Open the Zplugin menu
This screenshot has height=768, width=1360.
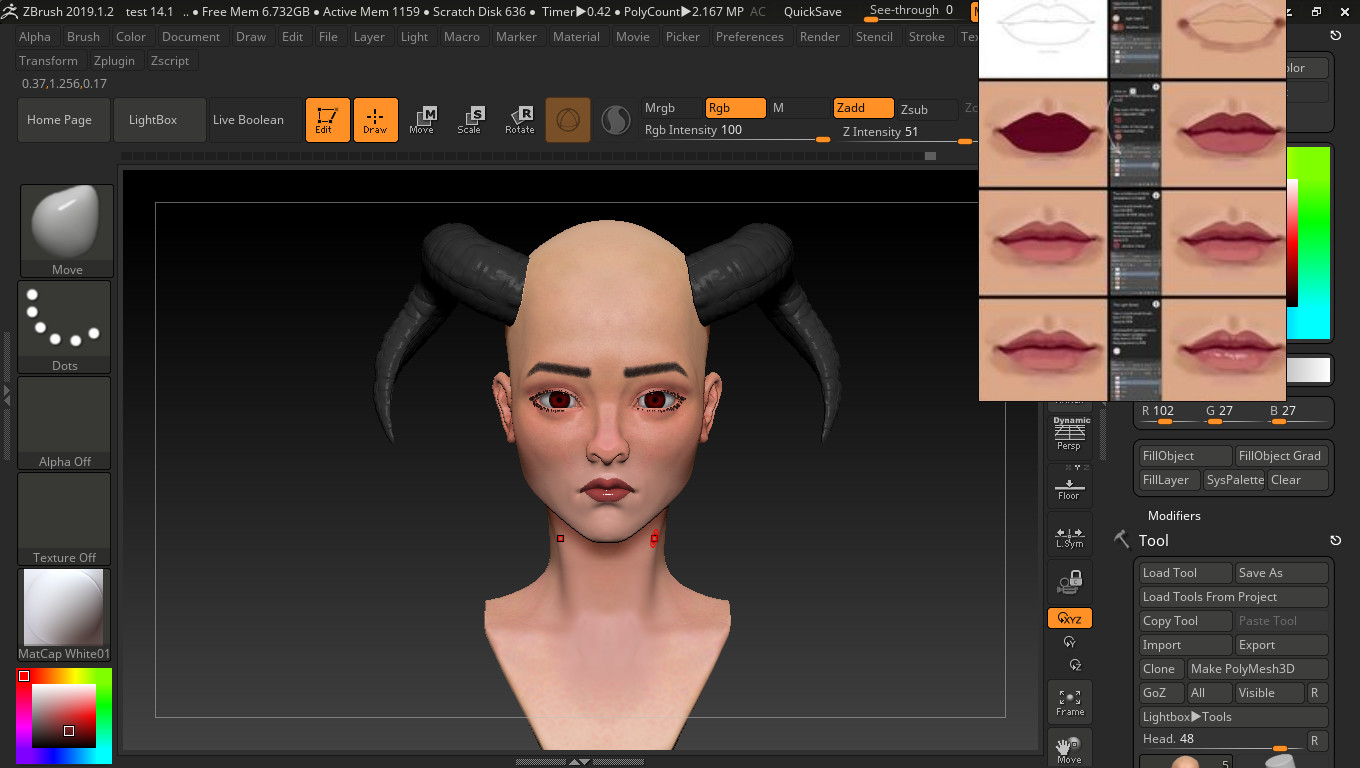[x=114, y=61]
